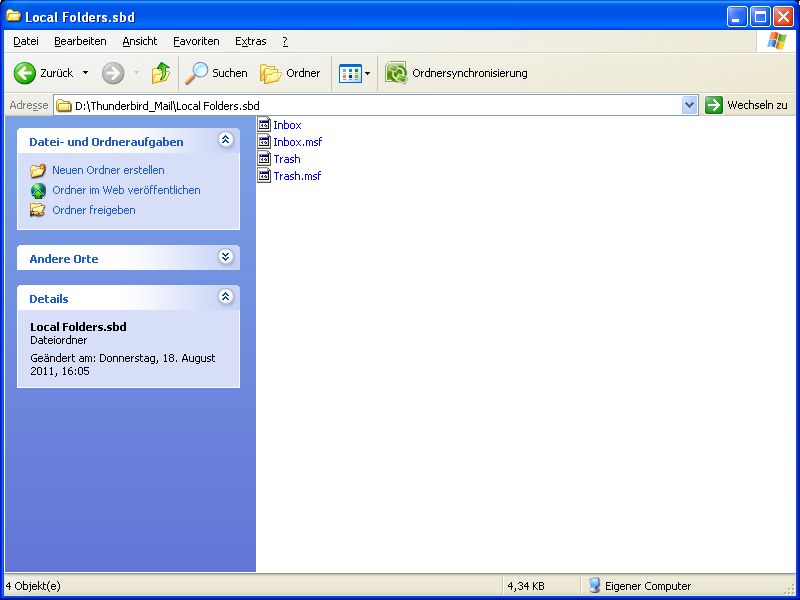Screen dimensions: 800x600
Task: Select the Inbox.msf file
Action: pyautogui.click(x=297, y=142)
